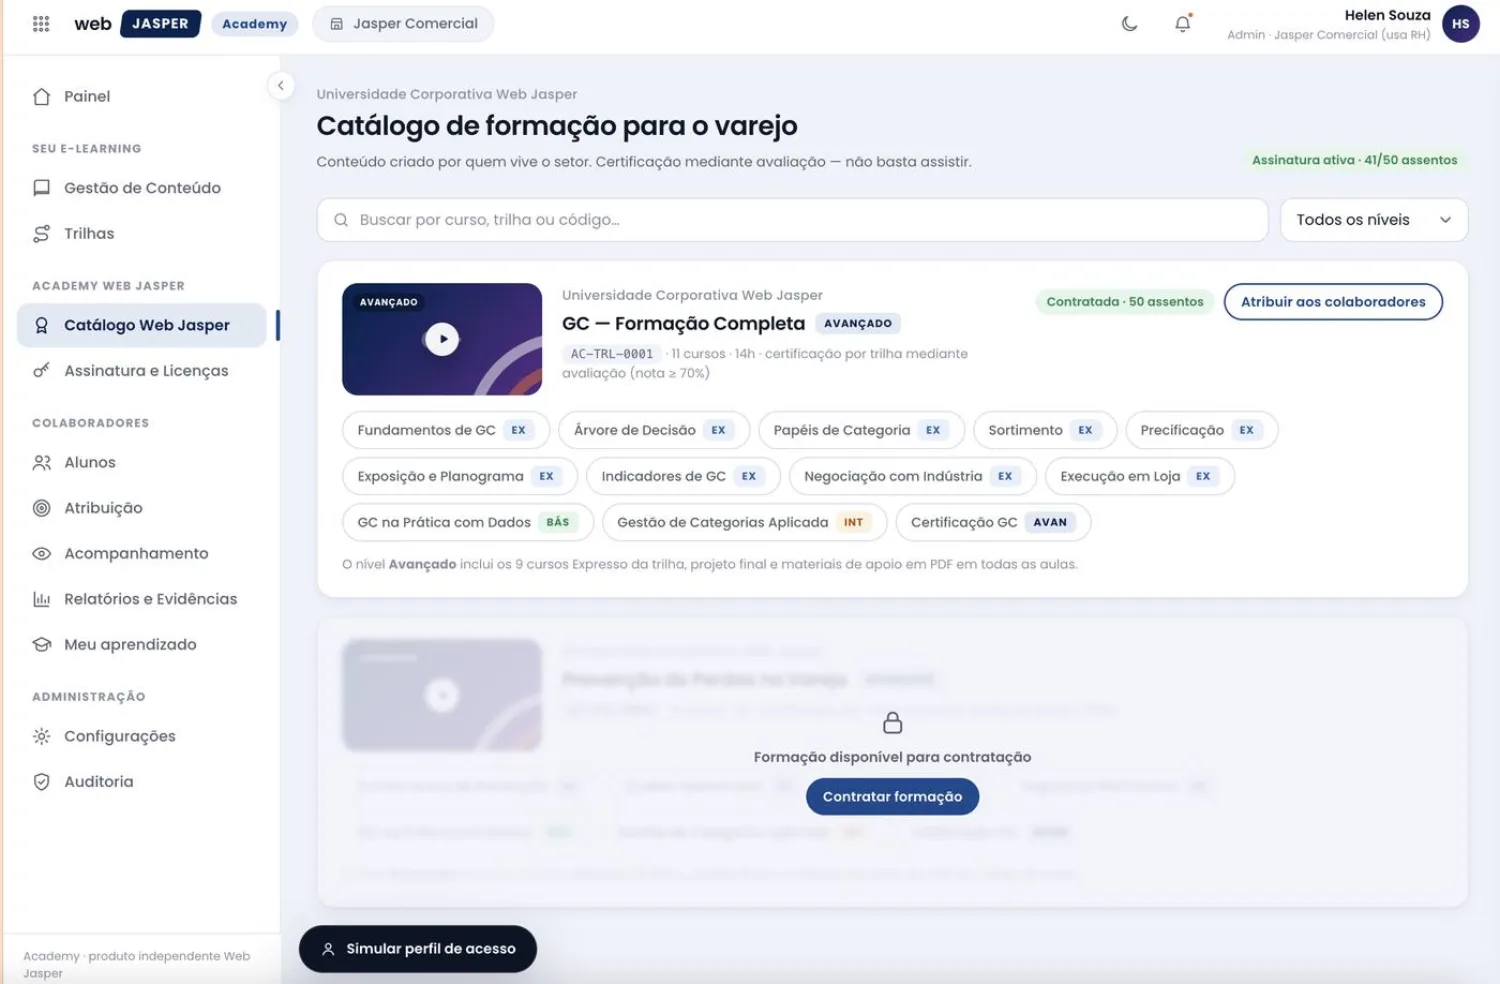Click the Contratar formação button

(892, 797)
